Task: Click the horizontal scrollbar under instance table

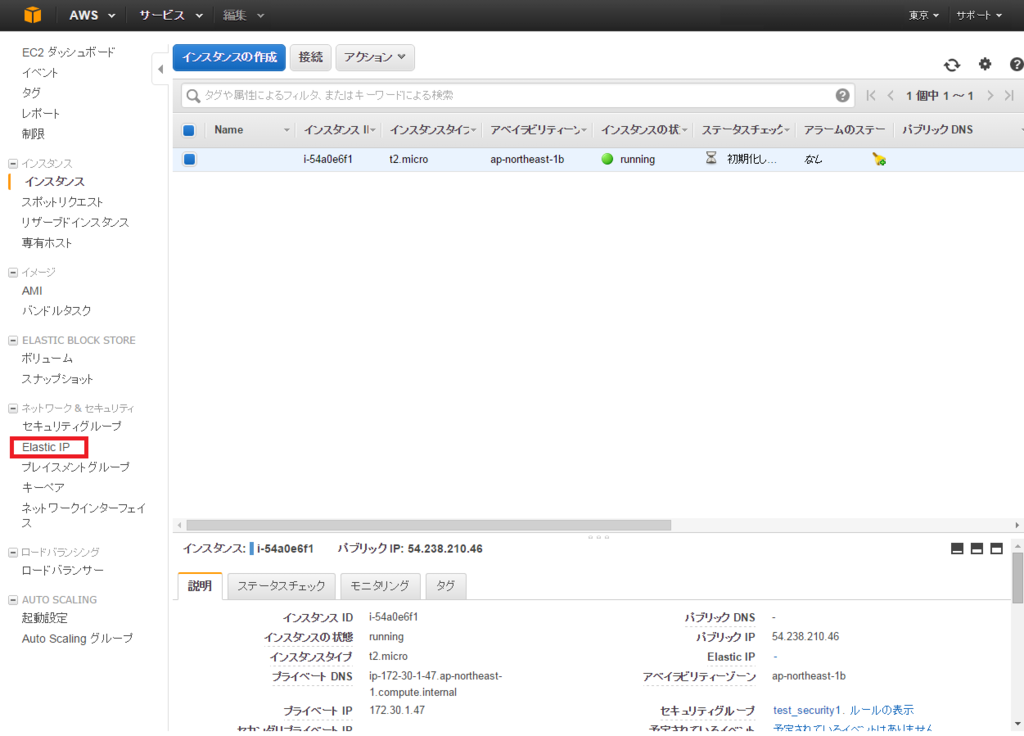Action: pos(428,525)
